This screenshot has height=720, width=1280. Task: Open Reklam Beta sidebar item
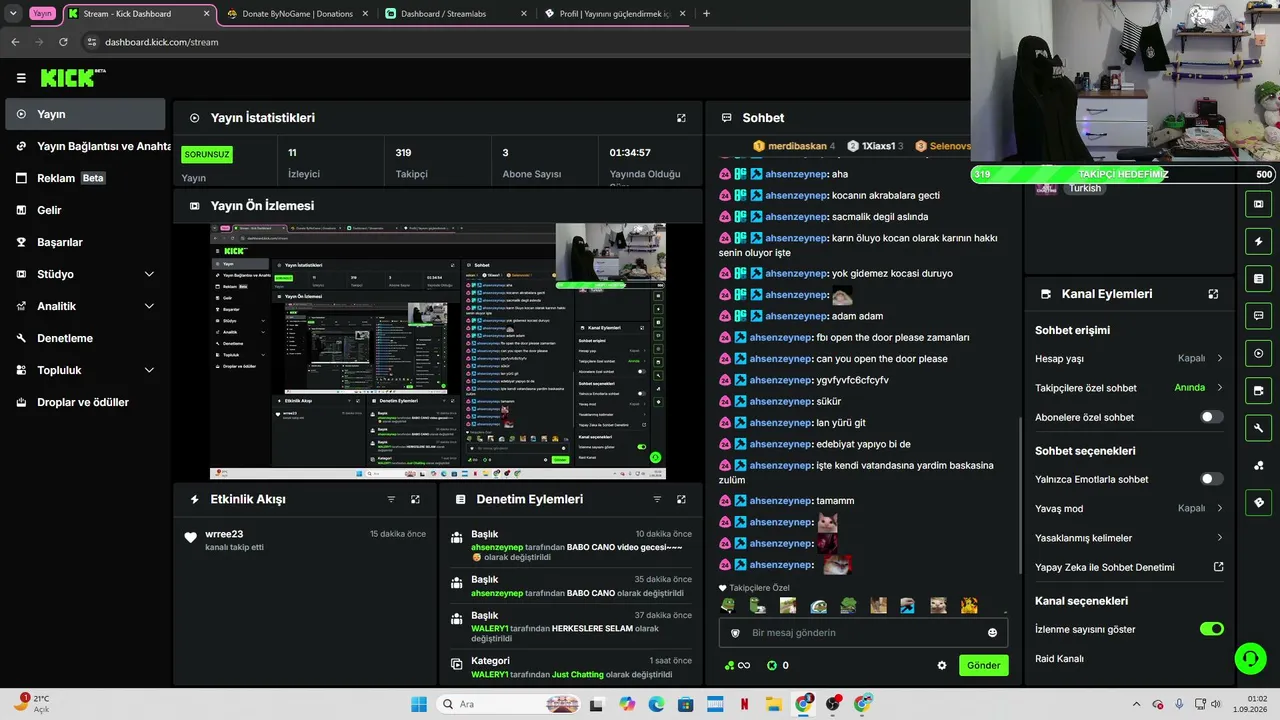click(x=86, y=178)
